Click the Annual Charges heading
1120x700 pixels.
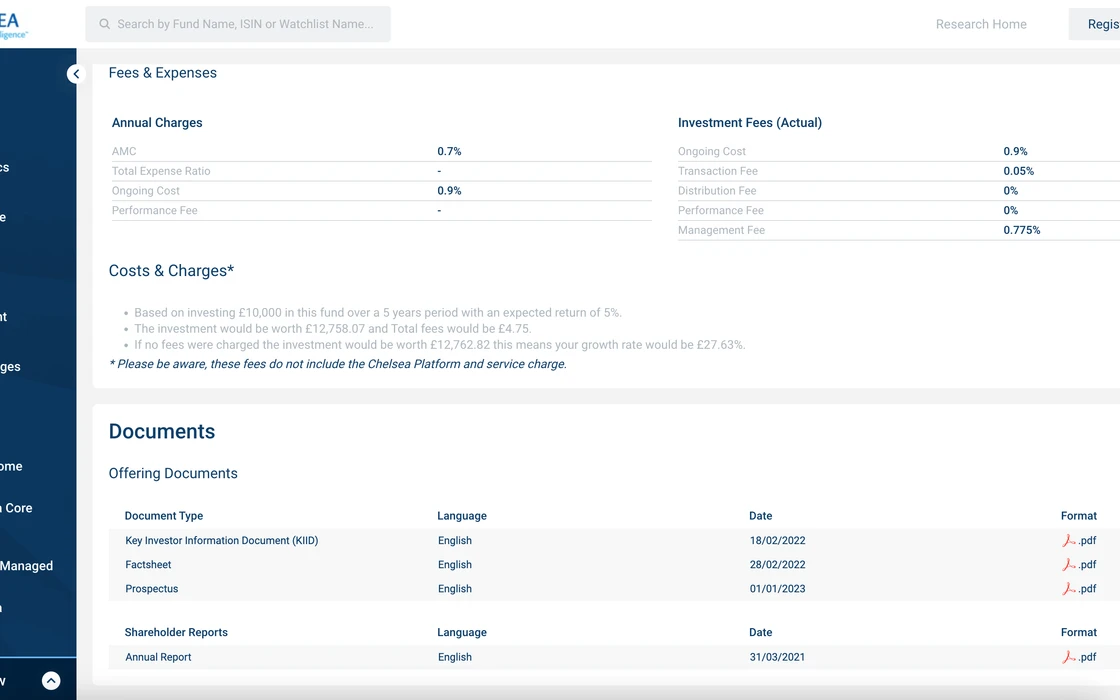coord(157,123)
